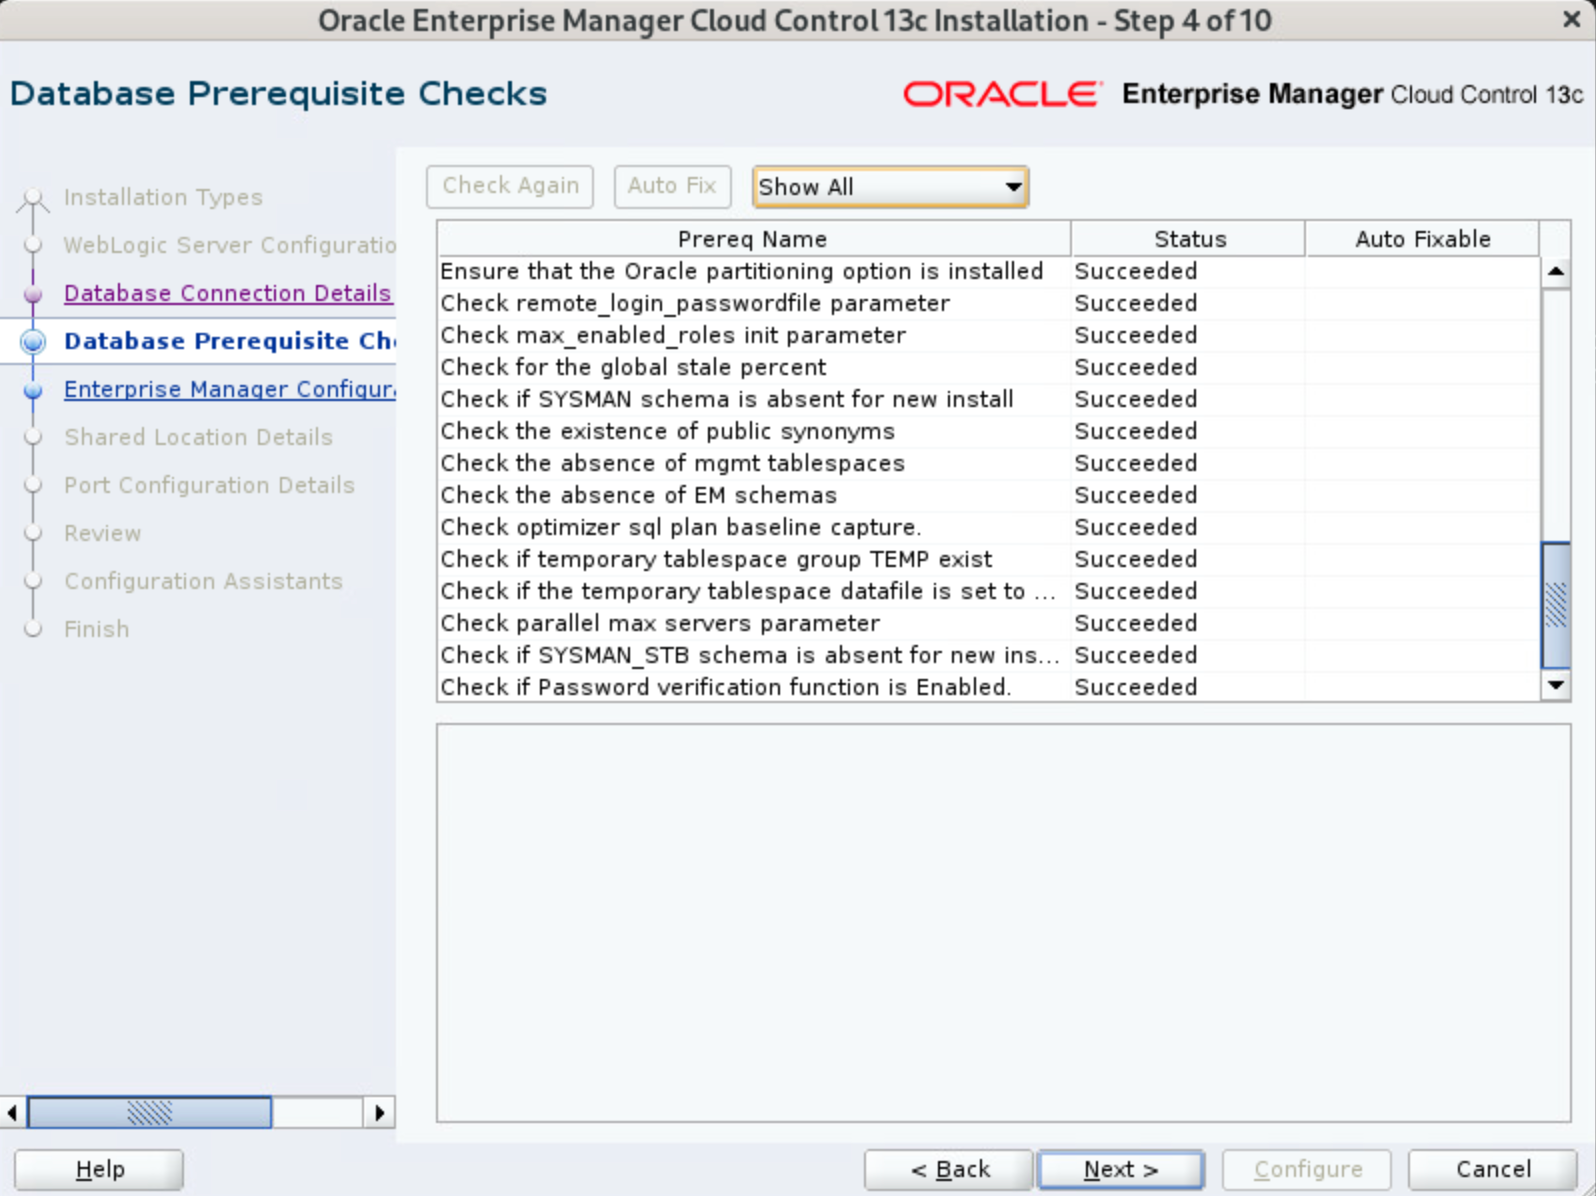This screenshot has width=1596, height=1196.
Task: Select the remote_login_passwordfile parameter row
Action: pyautogui.click(x=988, y=303)
